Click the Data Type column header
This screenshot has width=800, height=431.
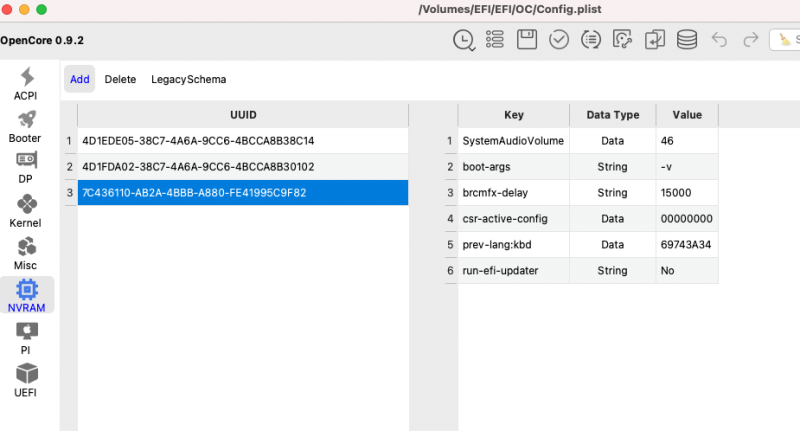pos(612,115)
